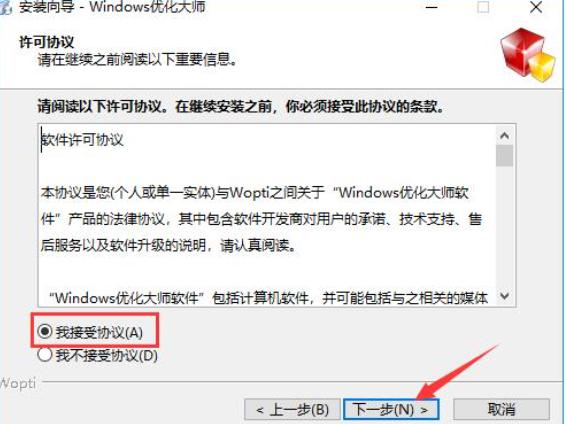Viewport: 565px width, 424px height.
Task: Click the Wopti label at the bottom left
Action: pyautogui.click(x=18, y=383)
